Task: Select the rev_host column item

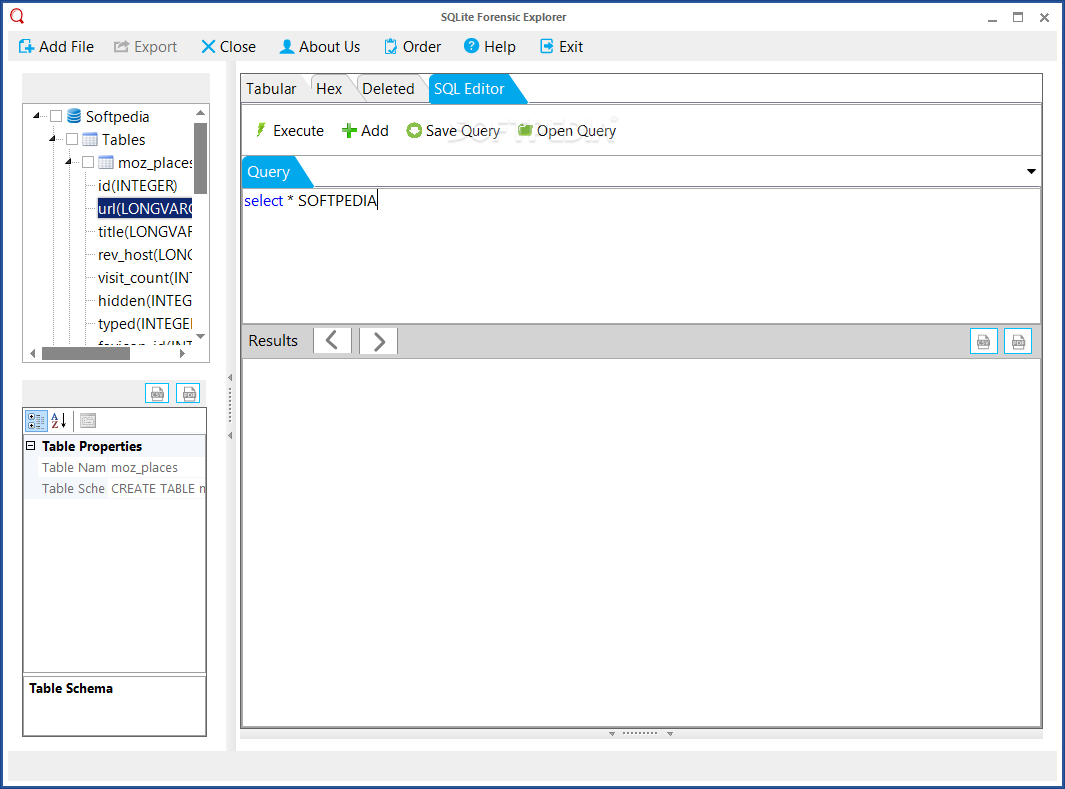Action: [145, 255]
